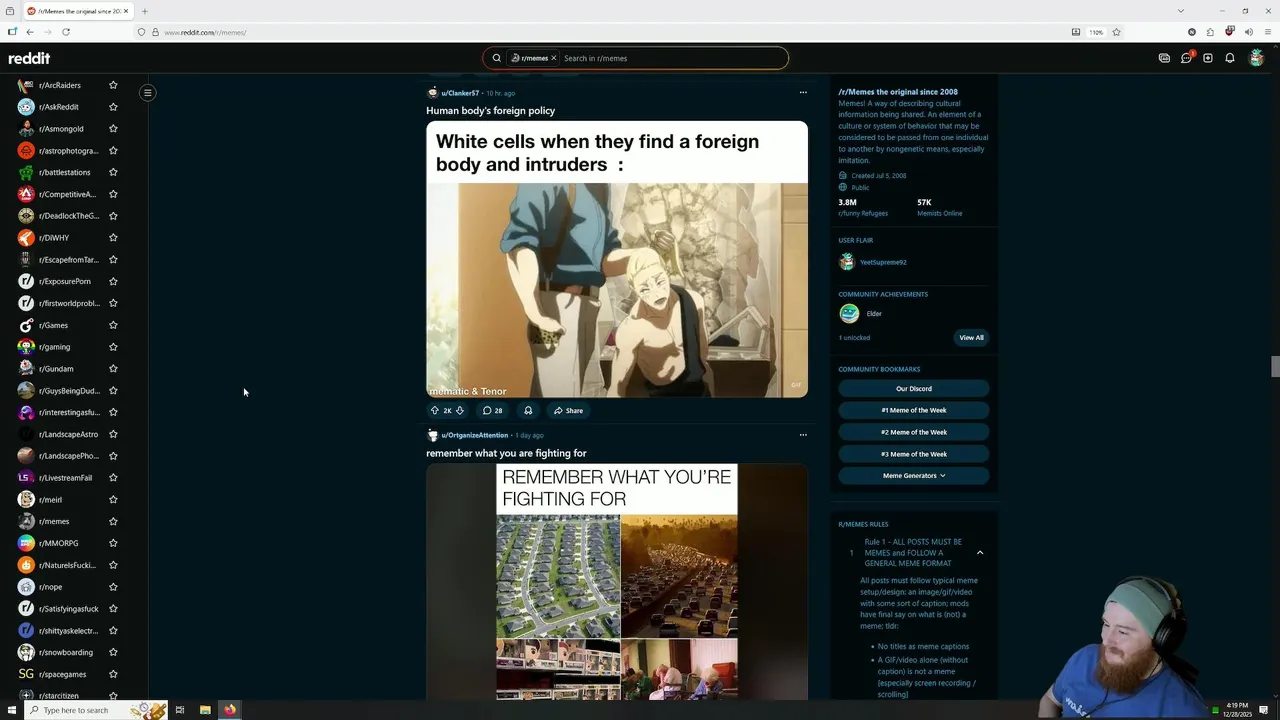Click the Firefox taskbar icon
1280x720 pixels.
click(x=230, y=710)
